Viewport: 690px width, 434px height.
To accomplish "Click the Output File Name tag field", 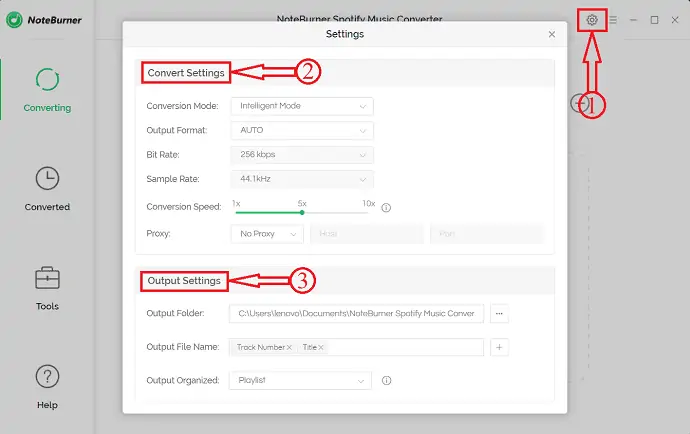I will click(356, 347).
